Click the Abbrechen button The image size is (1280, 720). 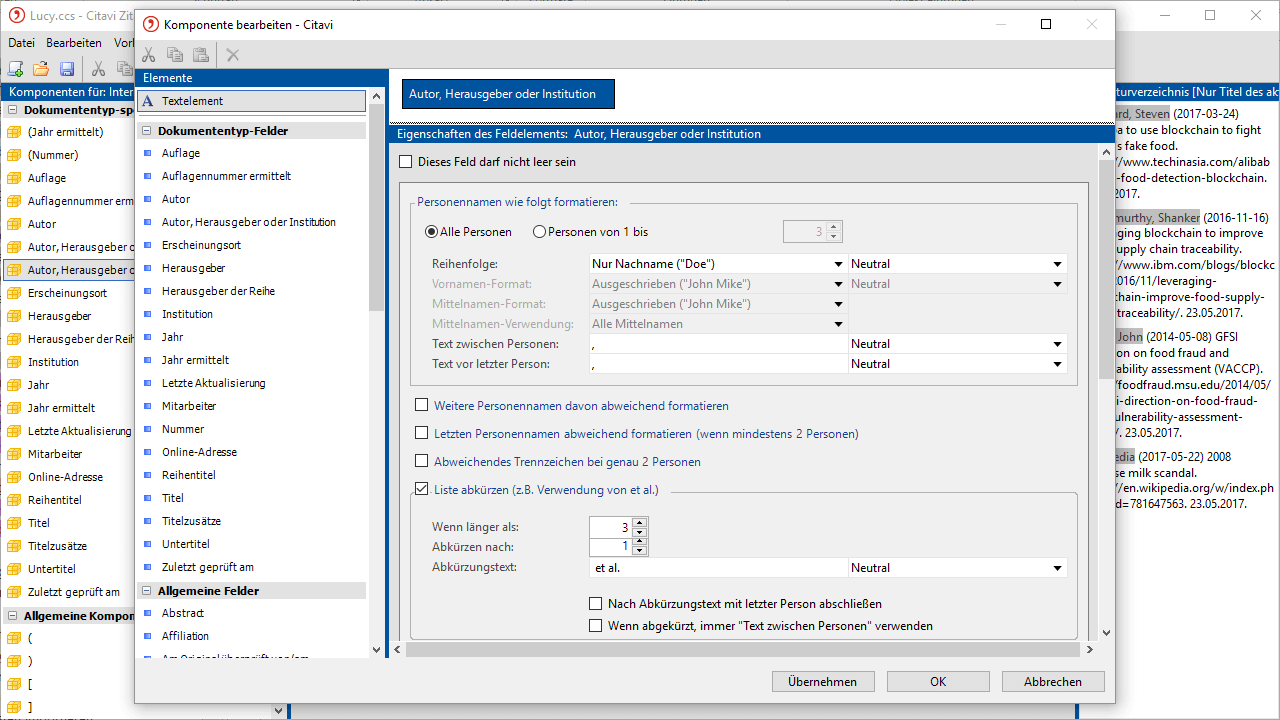pos(1052,682)
